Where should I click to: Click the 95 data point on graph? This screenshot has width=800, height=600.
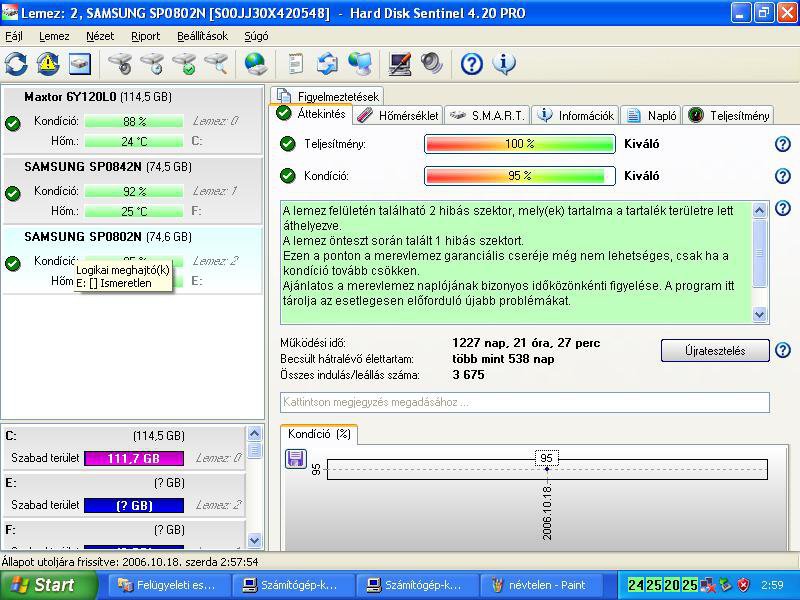click(546, 469)
